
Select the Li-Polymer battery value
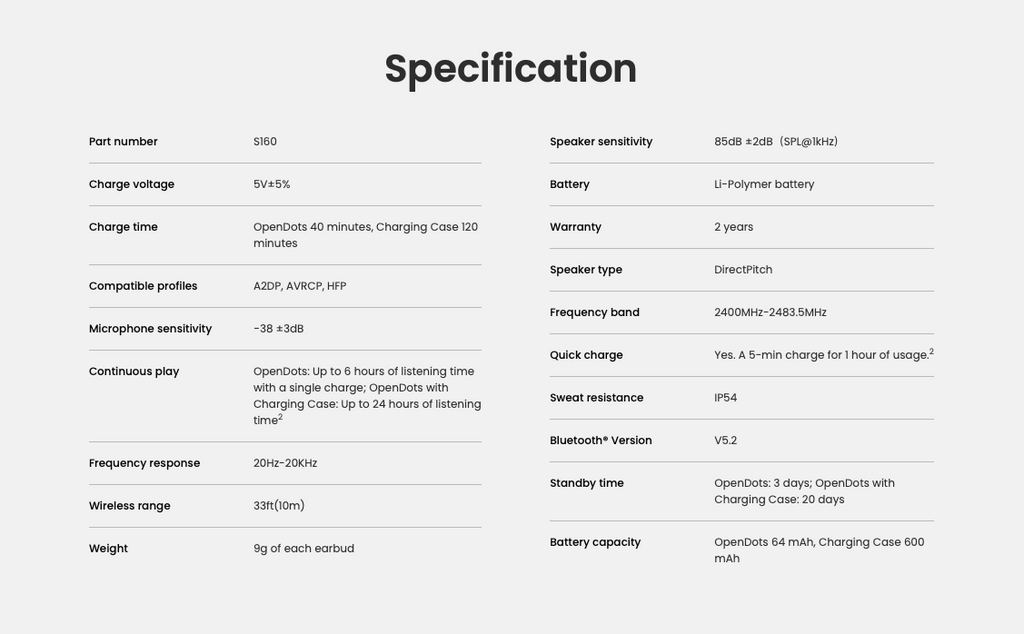764,184
